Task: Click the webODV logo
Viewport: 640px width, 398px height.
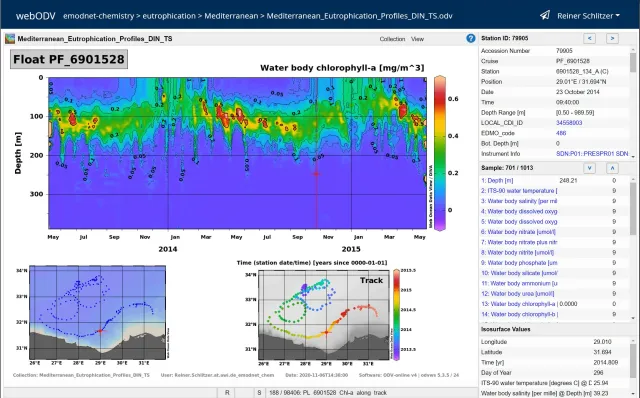Action: point(36,16)
